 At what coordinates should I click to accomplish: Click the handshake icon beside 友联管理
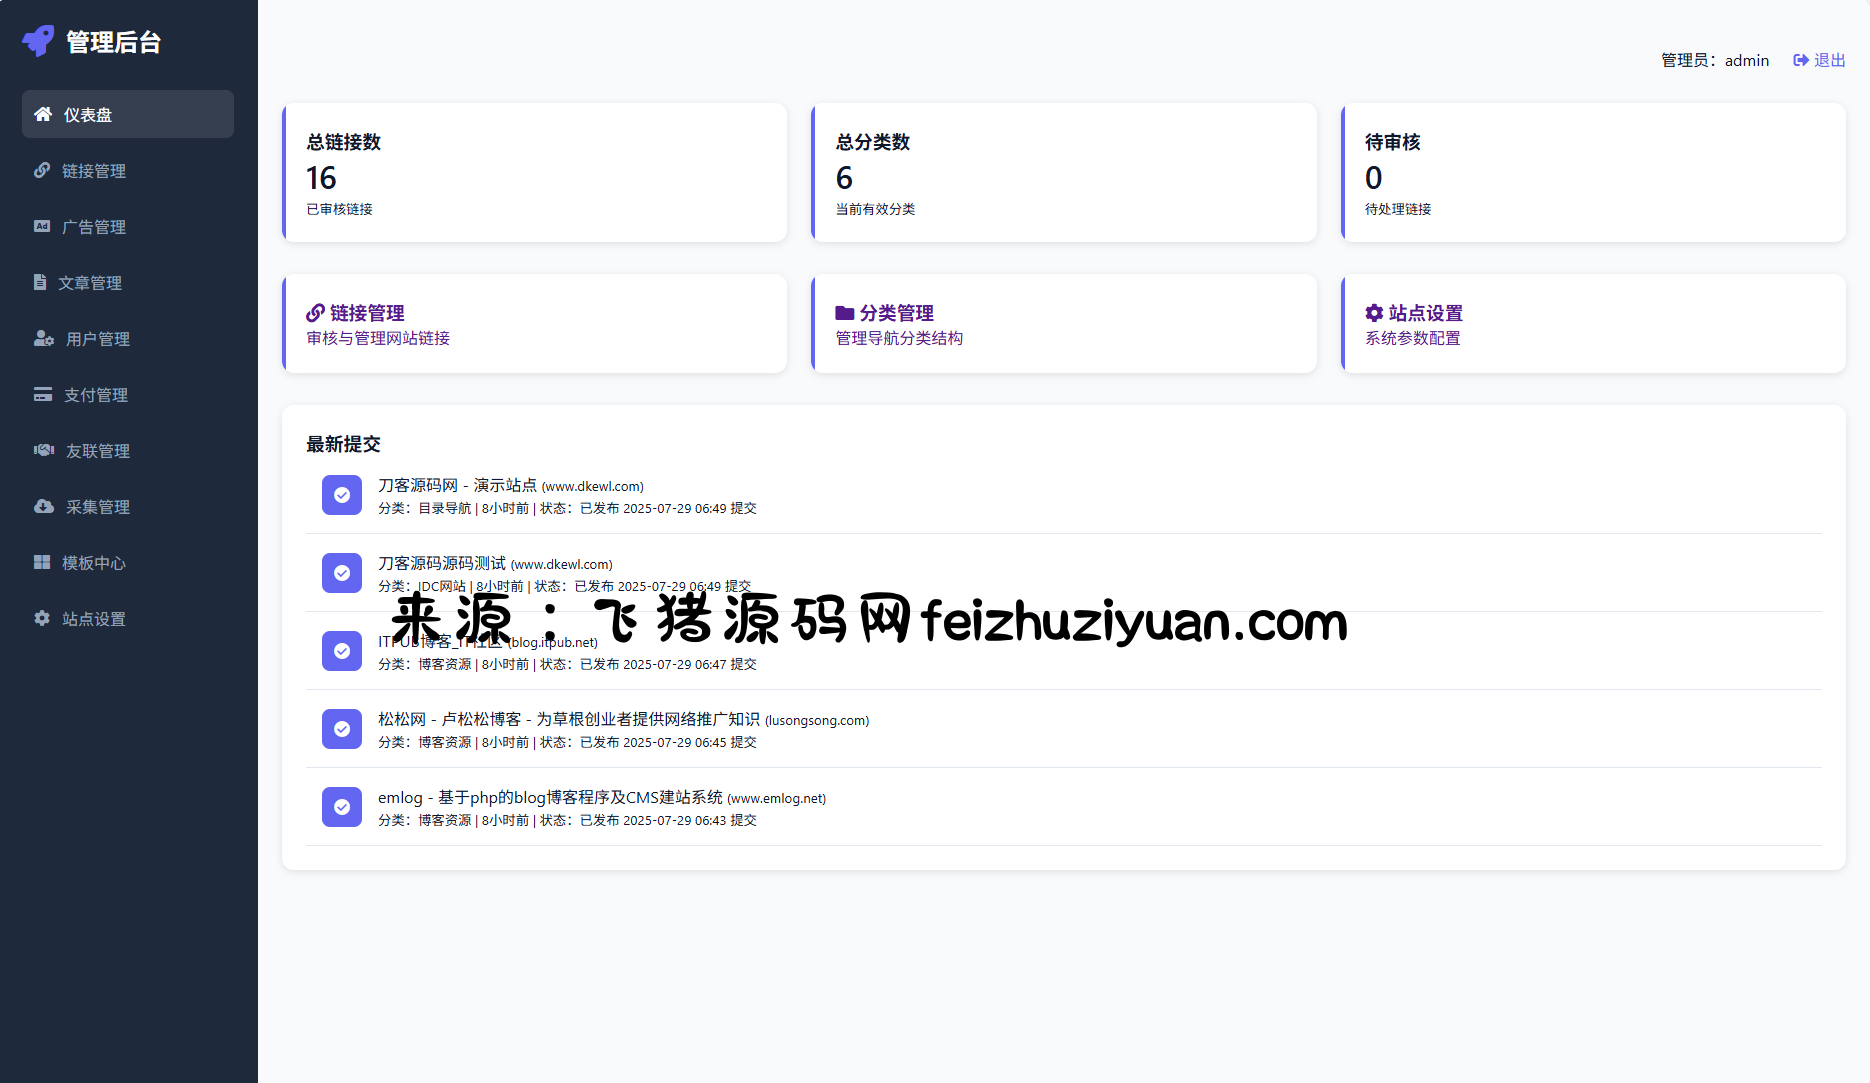(44, 450)
